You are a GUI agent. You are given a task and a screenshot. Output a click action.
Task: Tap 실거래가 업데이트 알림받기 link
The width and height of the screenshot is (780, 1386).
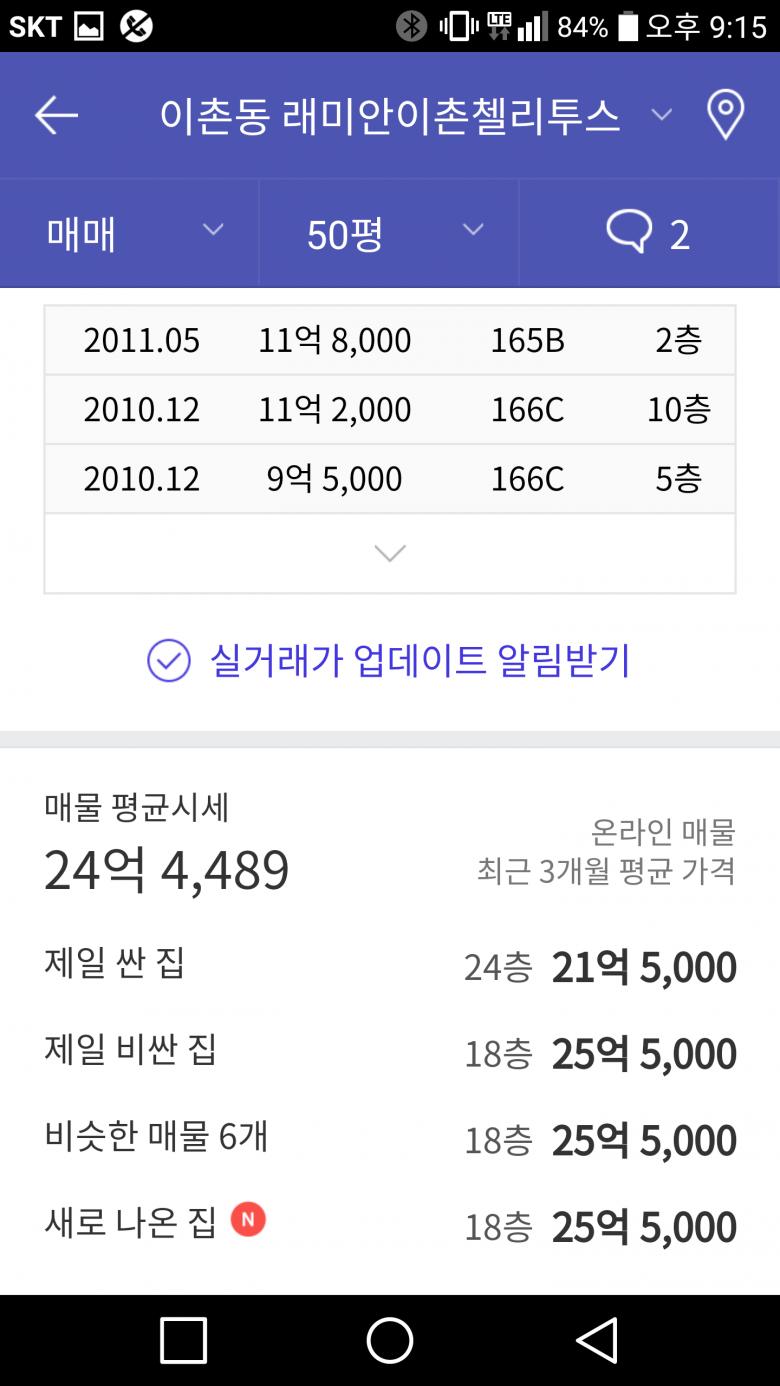(420, 661)
